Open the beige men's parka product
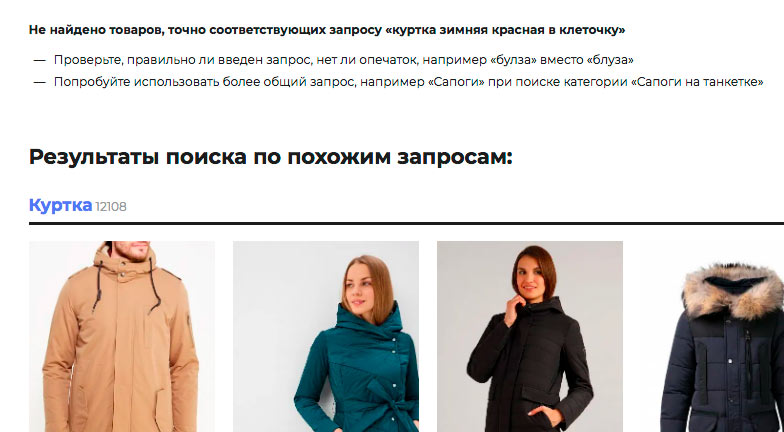The height and width of the screenshot is (432, 784). [122, 336]
